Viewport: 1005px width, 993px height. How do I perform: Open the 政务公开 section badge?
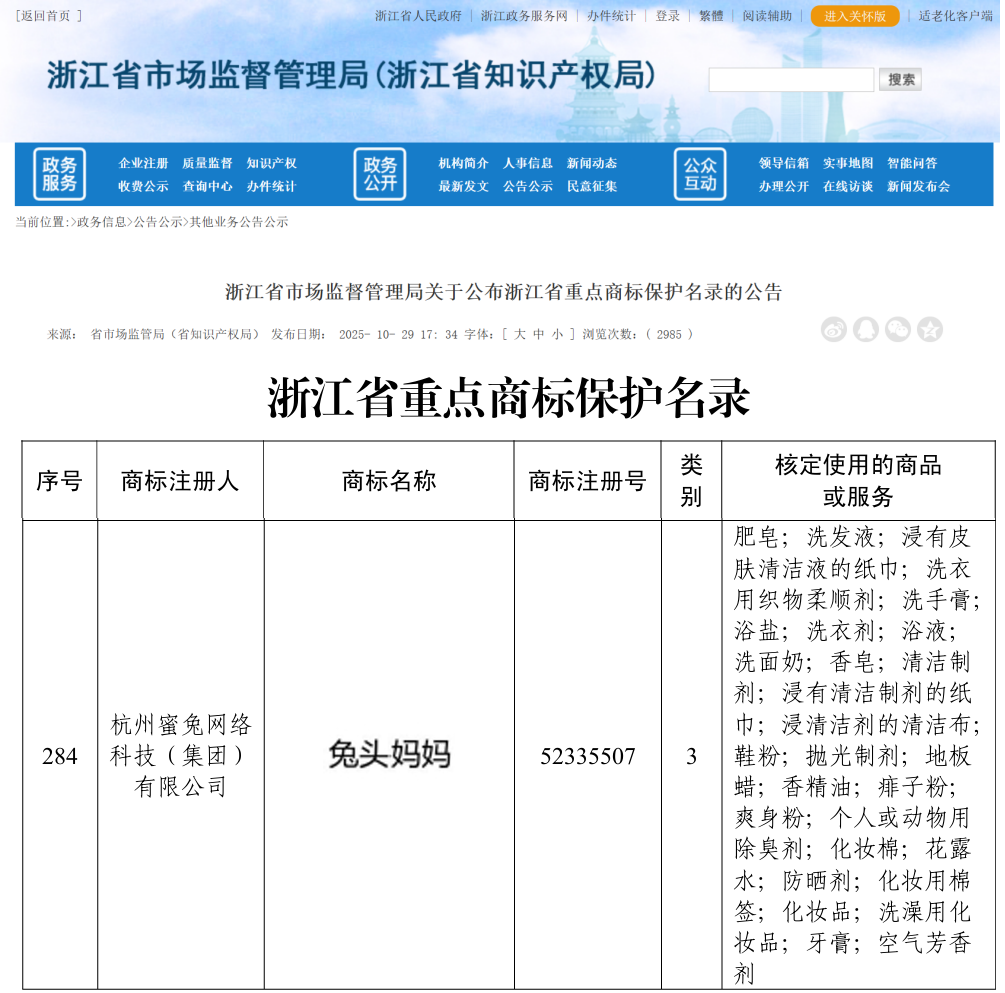click(x=380, y=173)
